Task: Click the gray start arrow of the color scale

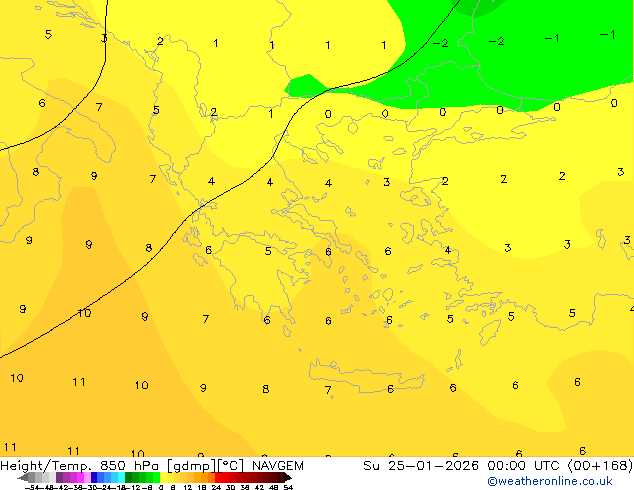Action: [x=23, y=477]
